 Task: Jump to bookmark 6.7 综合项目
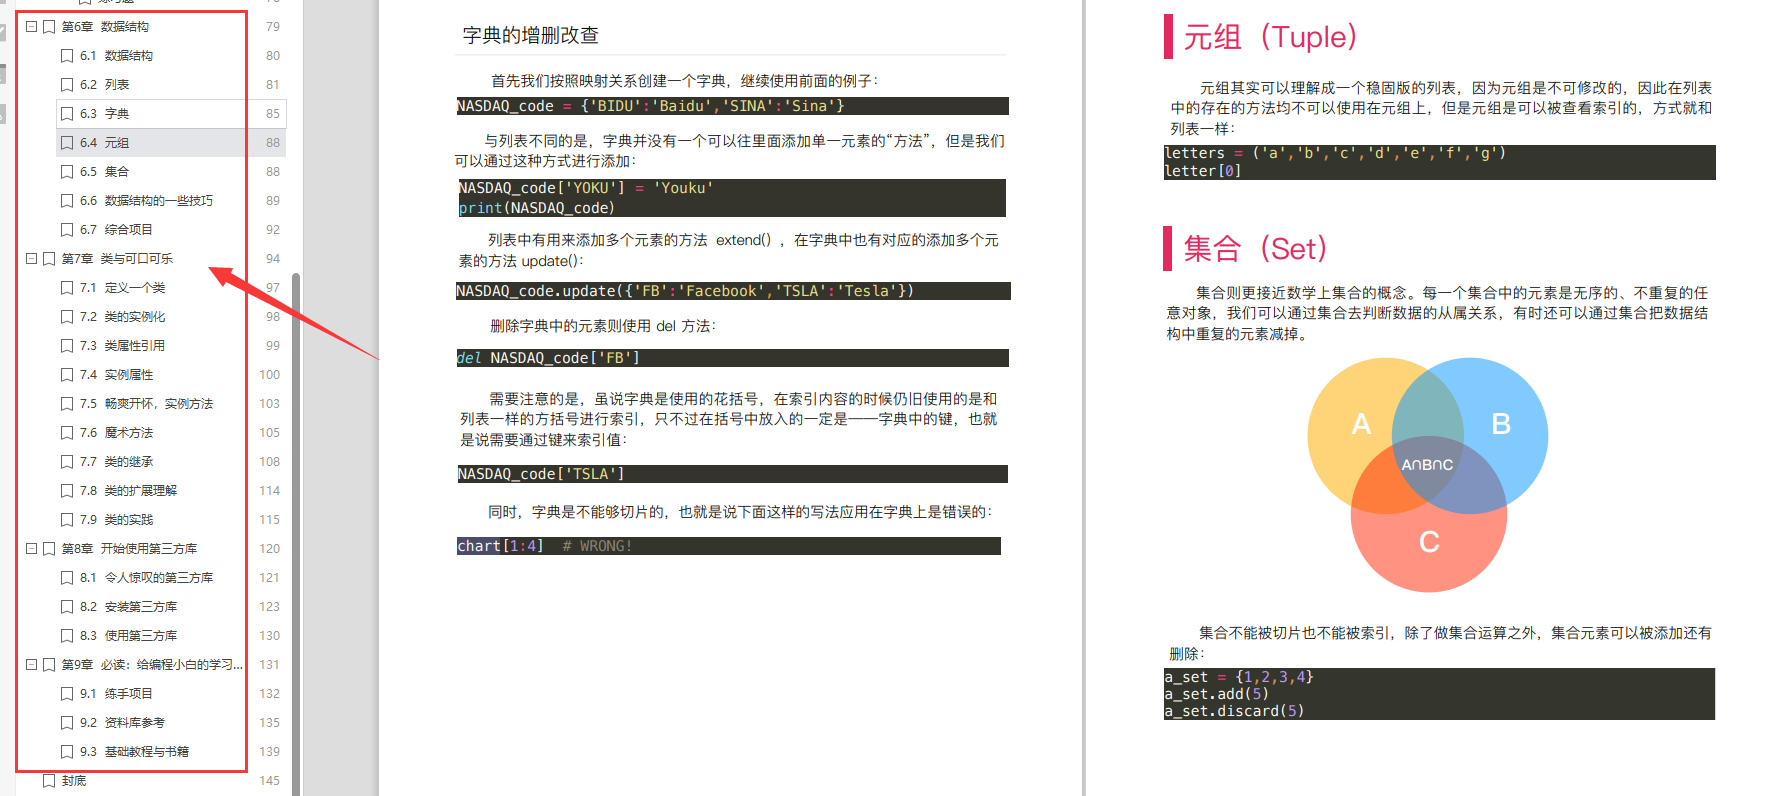coord(116,230)
